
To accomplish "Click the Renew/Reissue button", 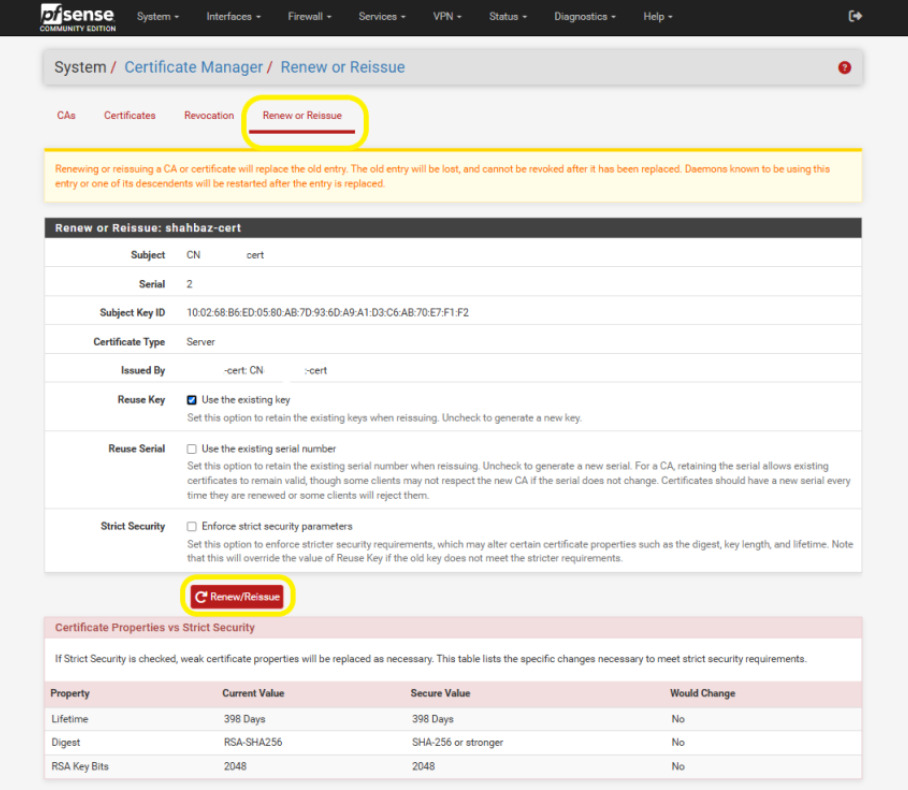I will (237, 597).
